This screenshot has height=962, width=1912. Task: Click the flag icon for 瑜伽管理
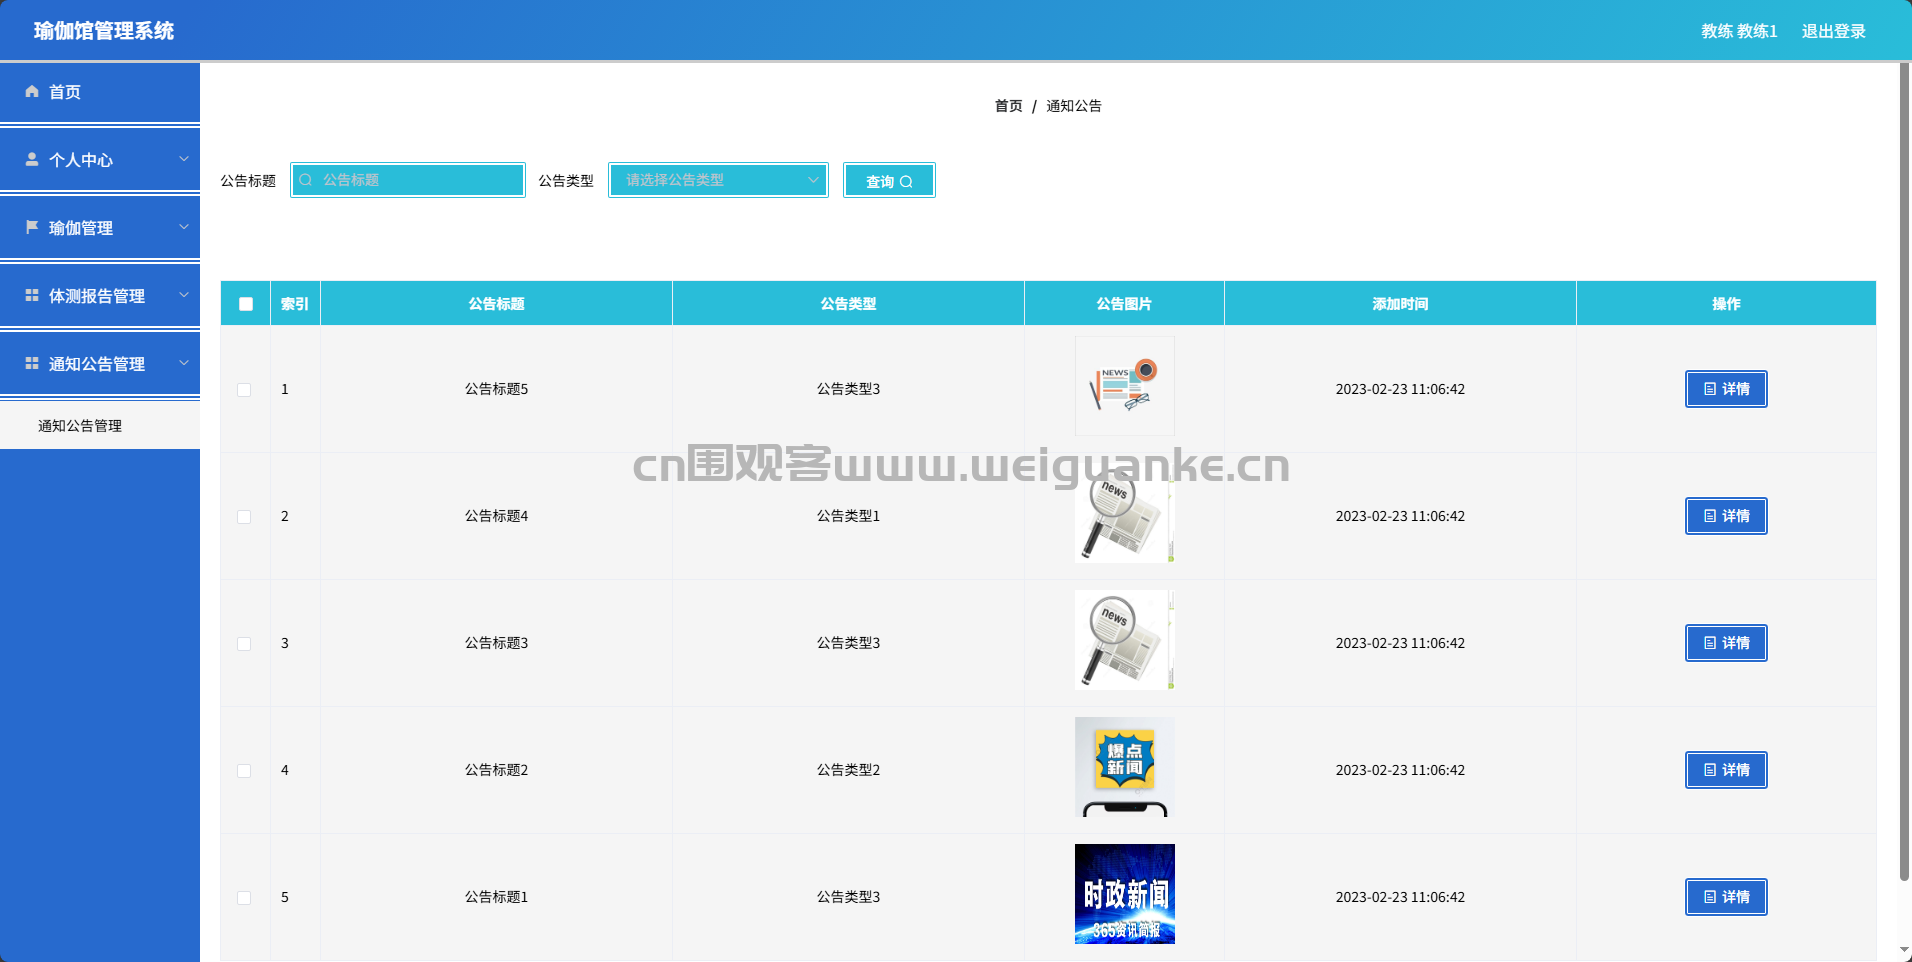pos(32,227)
